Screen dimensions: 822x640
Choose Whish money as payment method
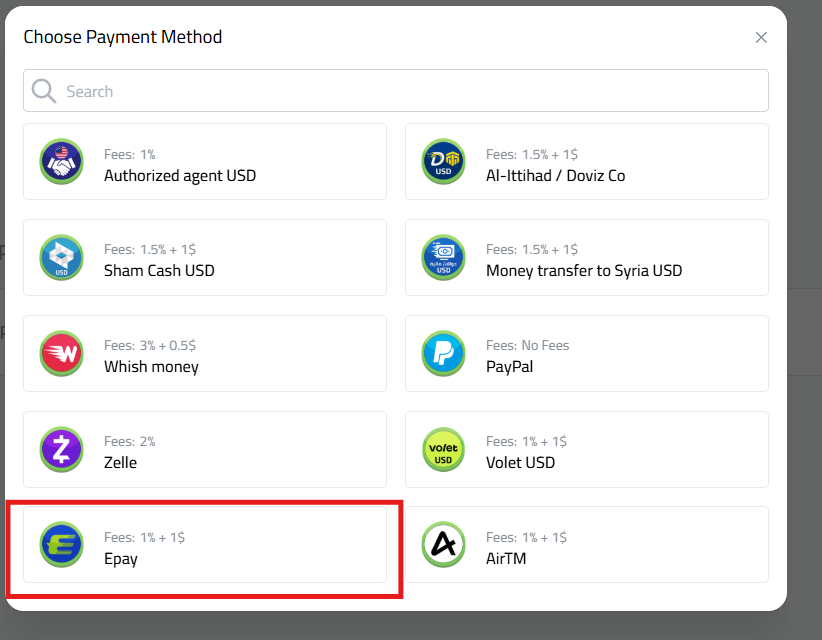(x=205, y=353)
